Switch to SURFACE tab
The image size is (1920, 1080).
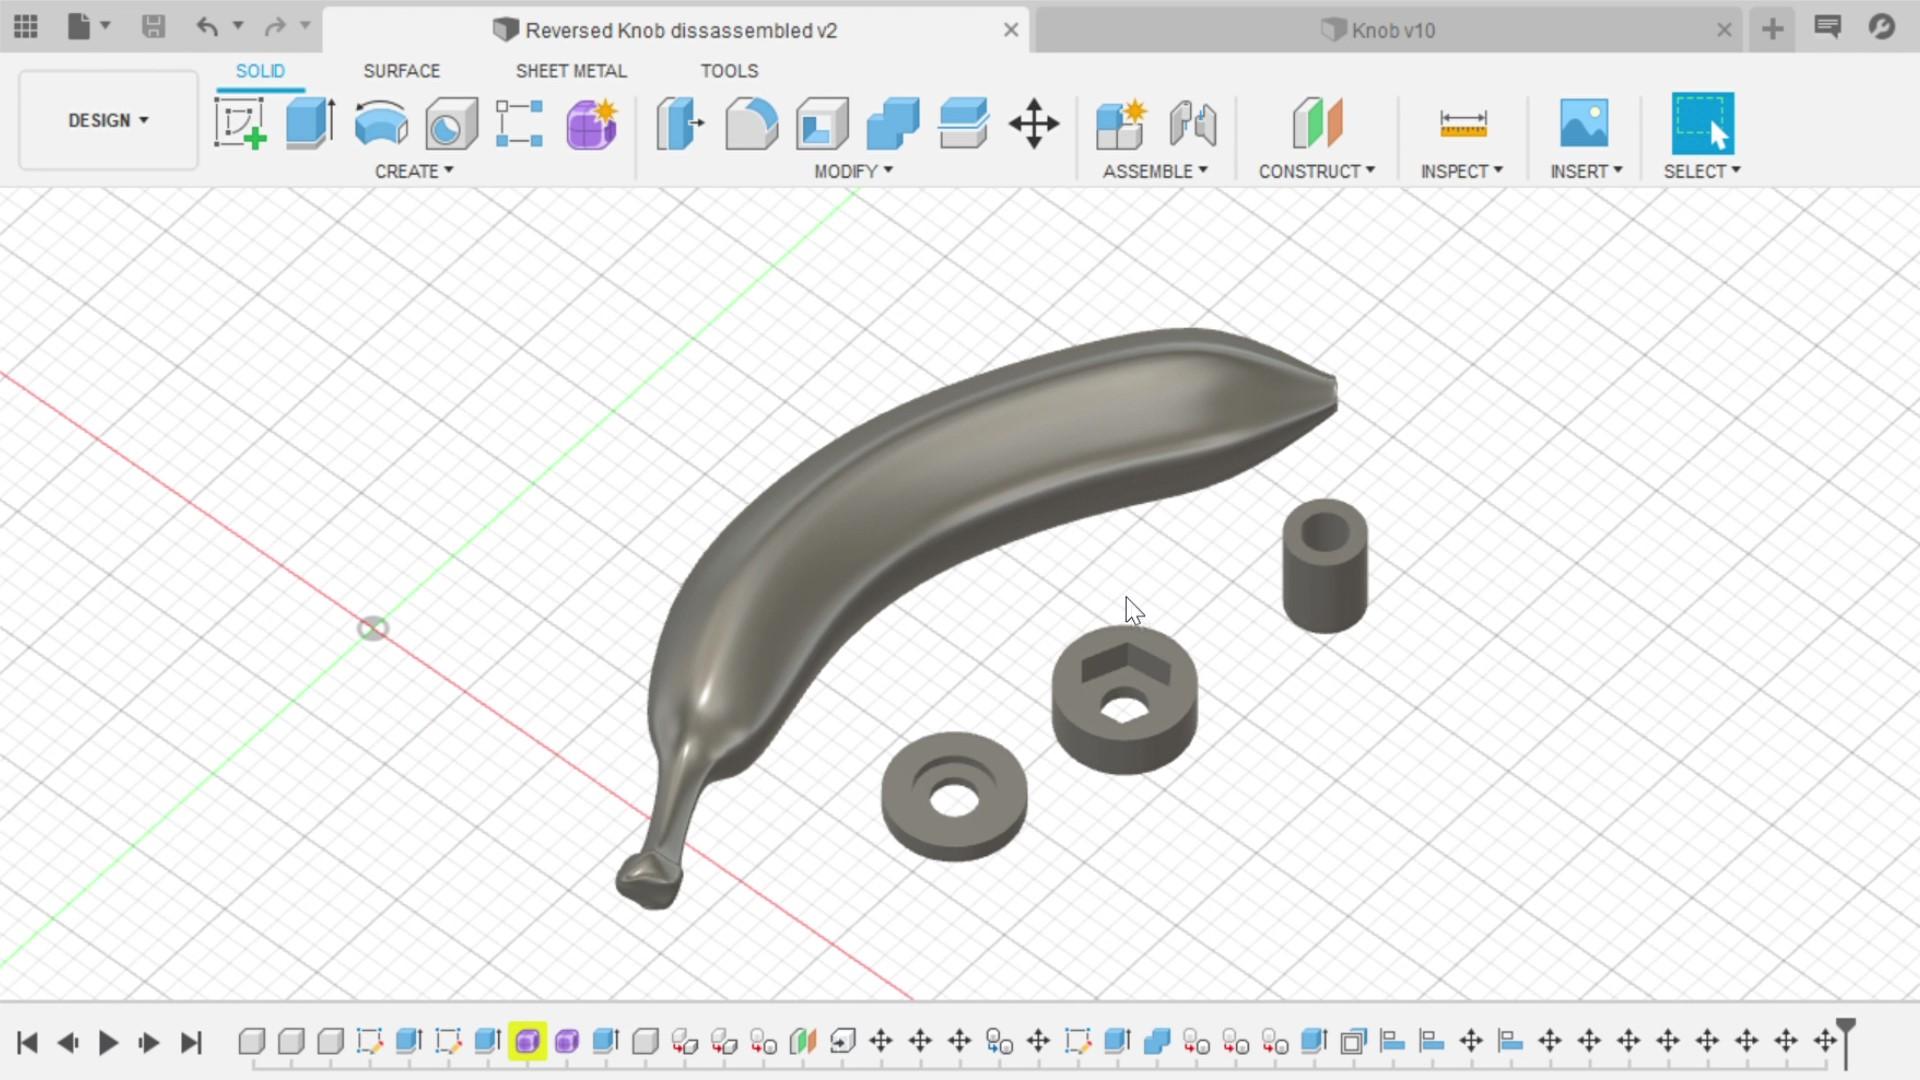[x=401, y=71]
